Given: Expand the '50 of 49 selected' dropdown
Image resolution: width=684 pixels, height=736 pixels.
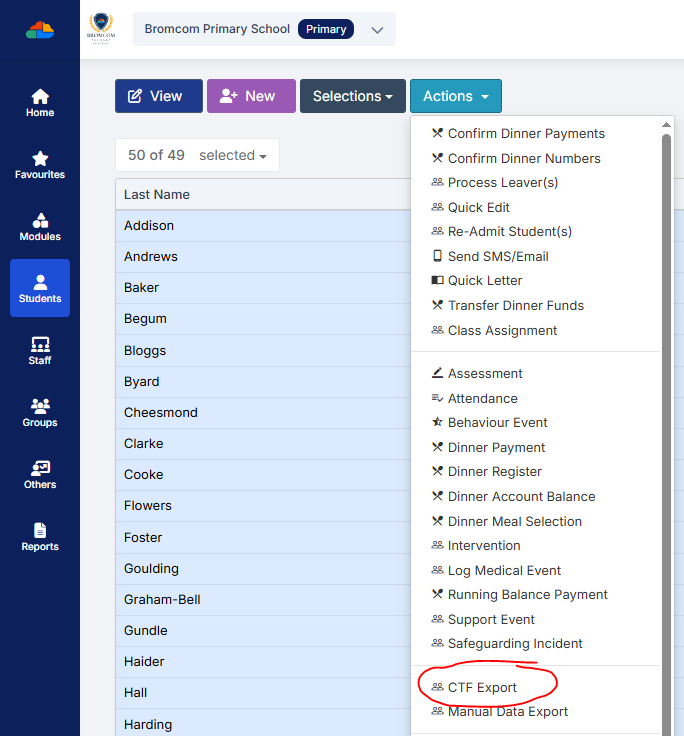Looking at the screenshot, I should point(197,156).
